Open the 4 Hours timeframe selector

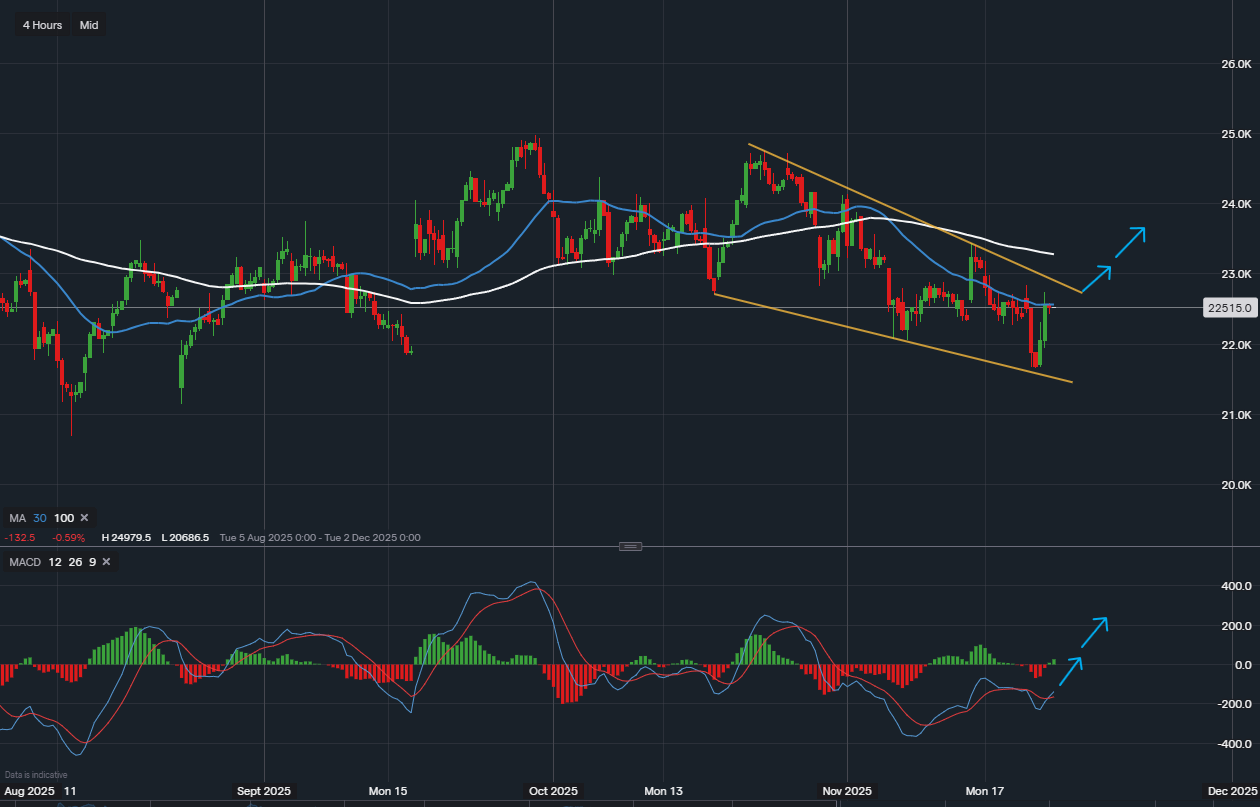click(42, 25)
